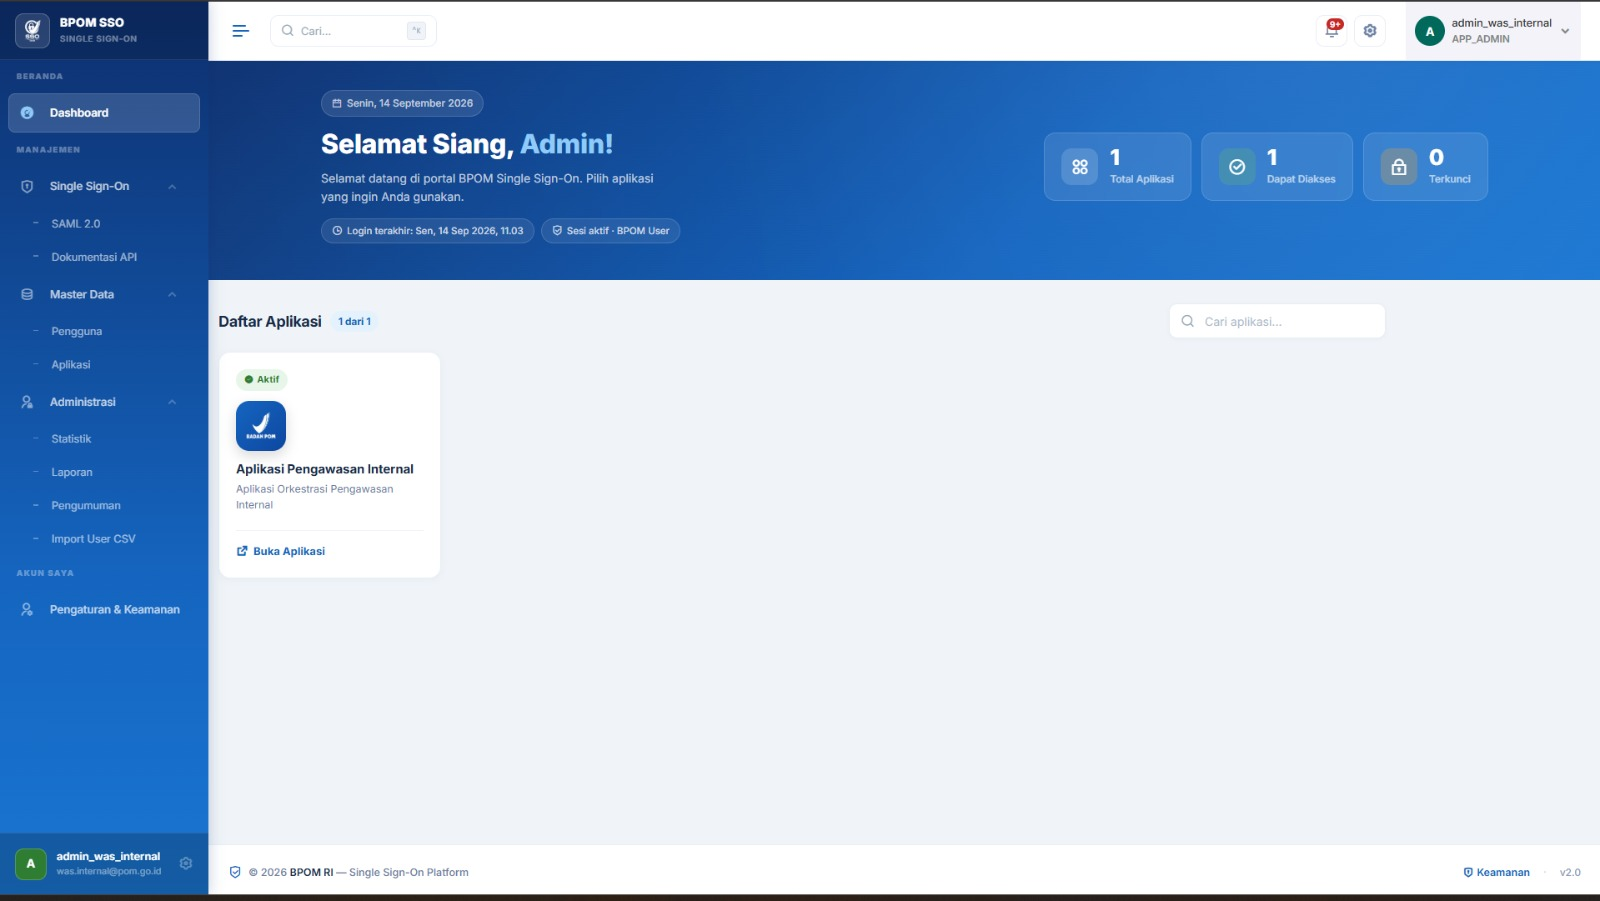Viewport: 1600px width, 901px height.
Task: Click the Sesi aktif BPOM User badge
Action: (610, 231)
